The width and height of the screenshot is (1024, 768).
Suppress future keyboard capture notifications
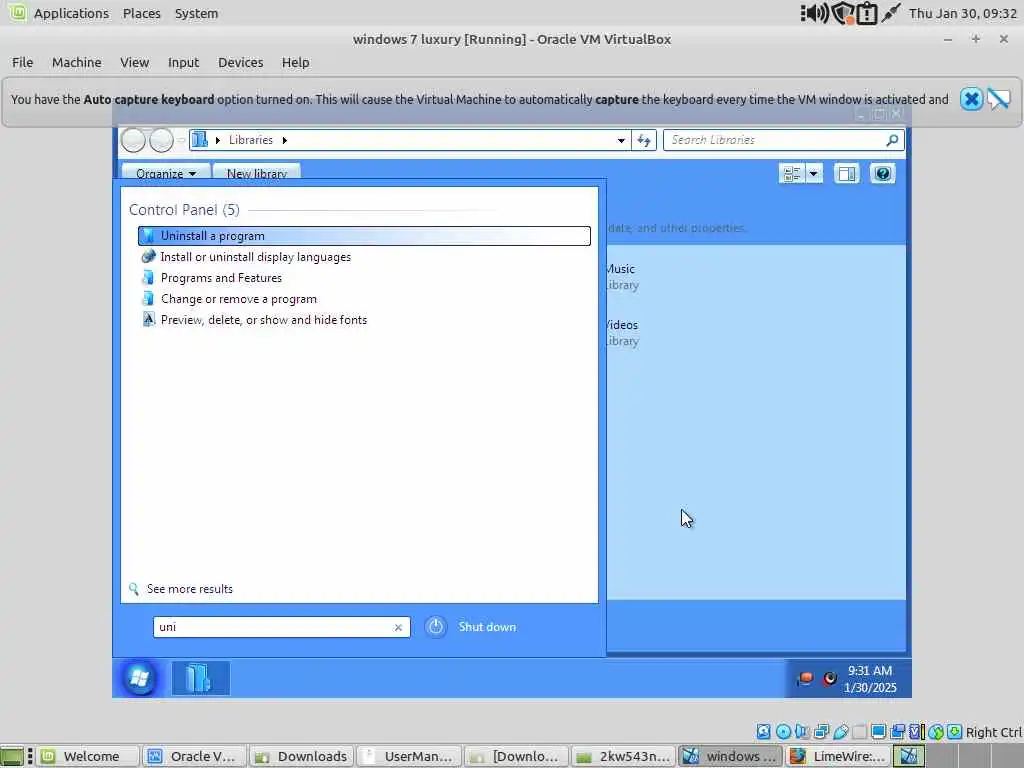pyautogui.click(x=999, y=99)
